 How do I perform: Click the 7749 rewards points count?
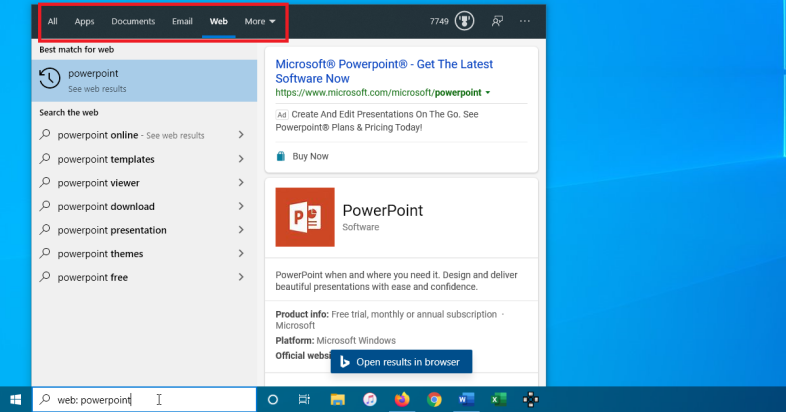click(439, 21)
